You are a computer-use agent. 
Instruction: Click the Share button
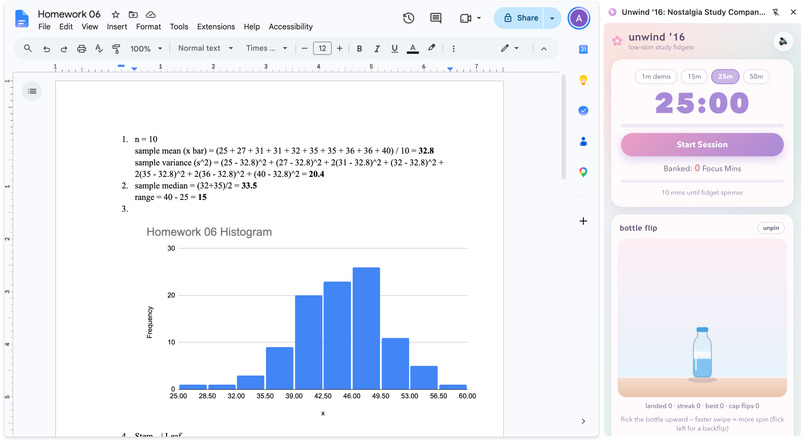(520, 18)
